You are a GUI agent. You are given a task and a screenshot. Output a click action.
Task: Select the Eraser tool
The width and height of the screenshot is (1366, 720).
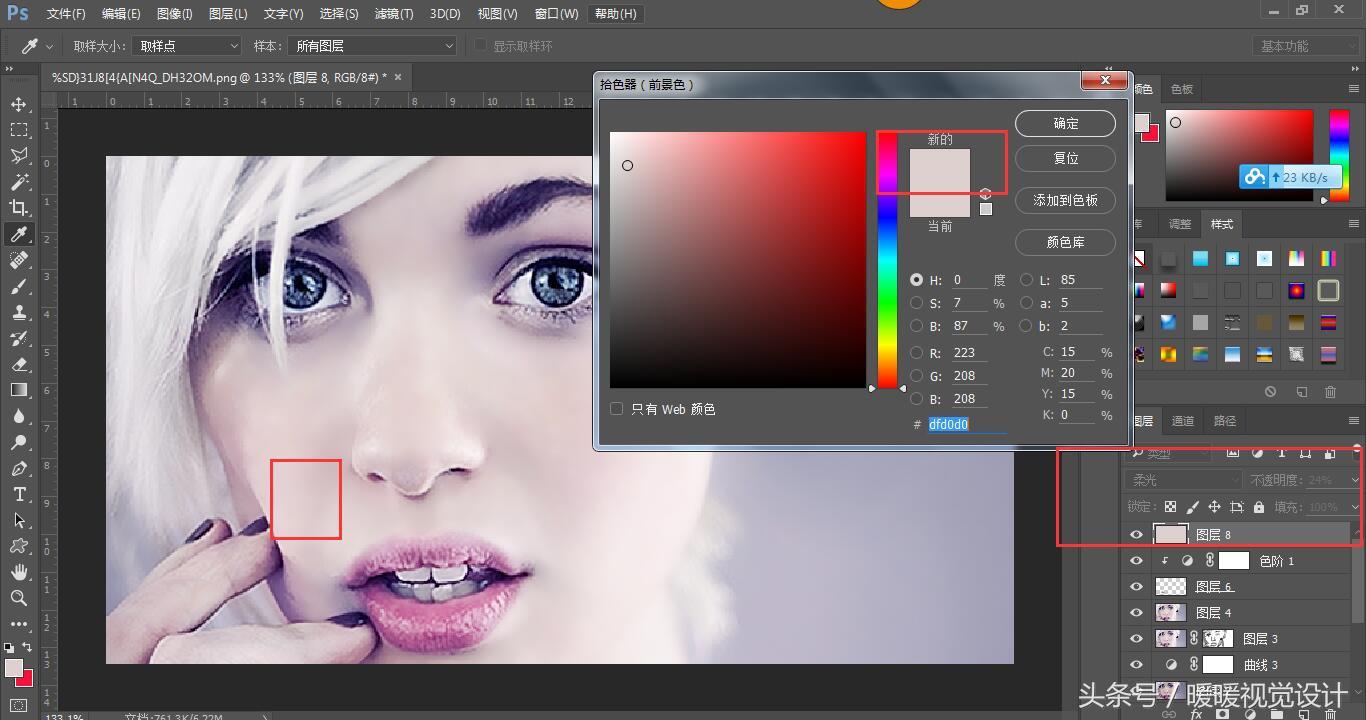[x=19, y=364]
